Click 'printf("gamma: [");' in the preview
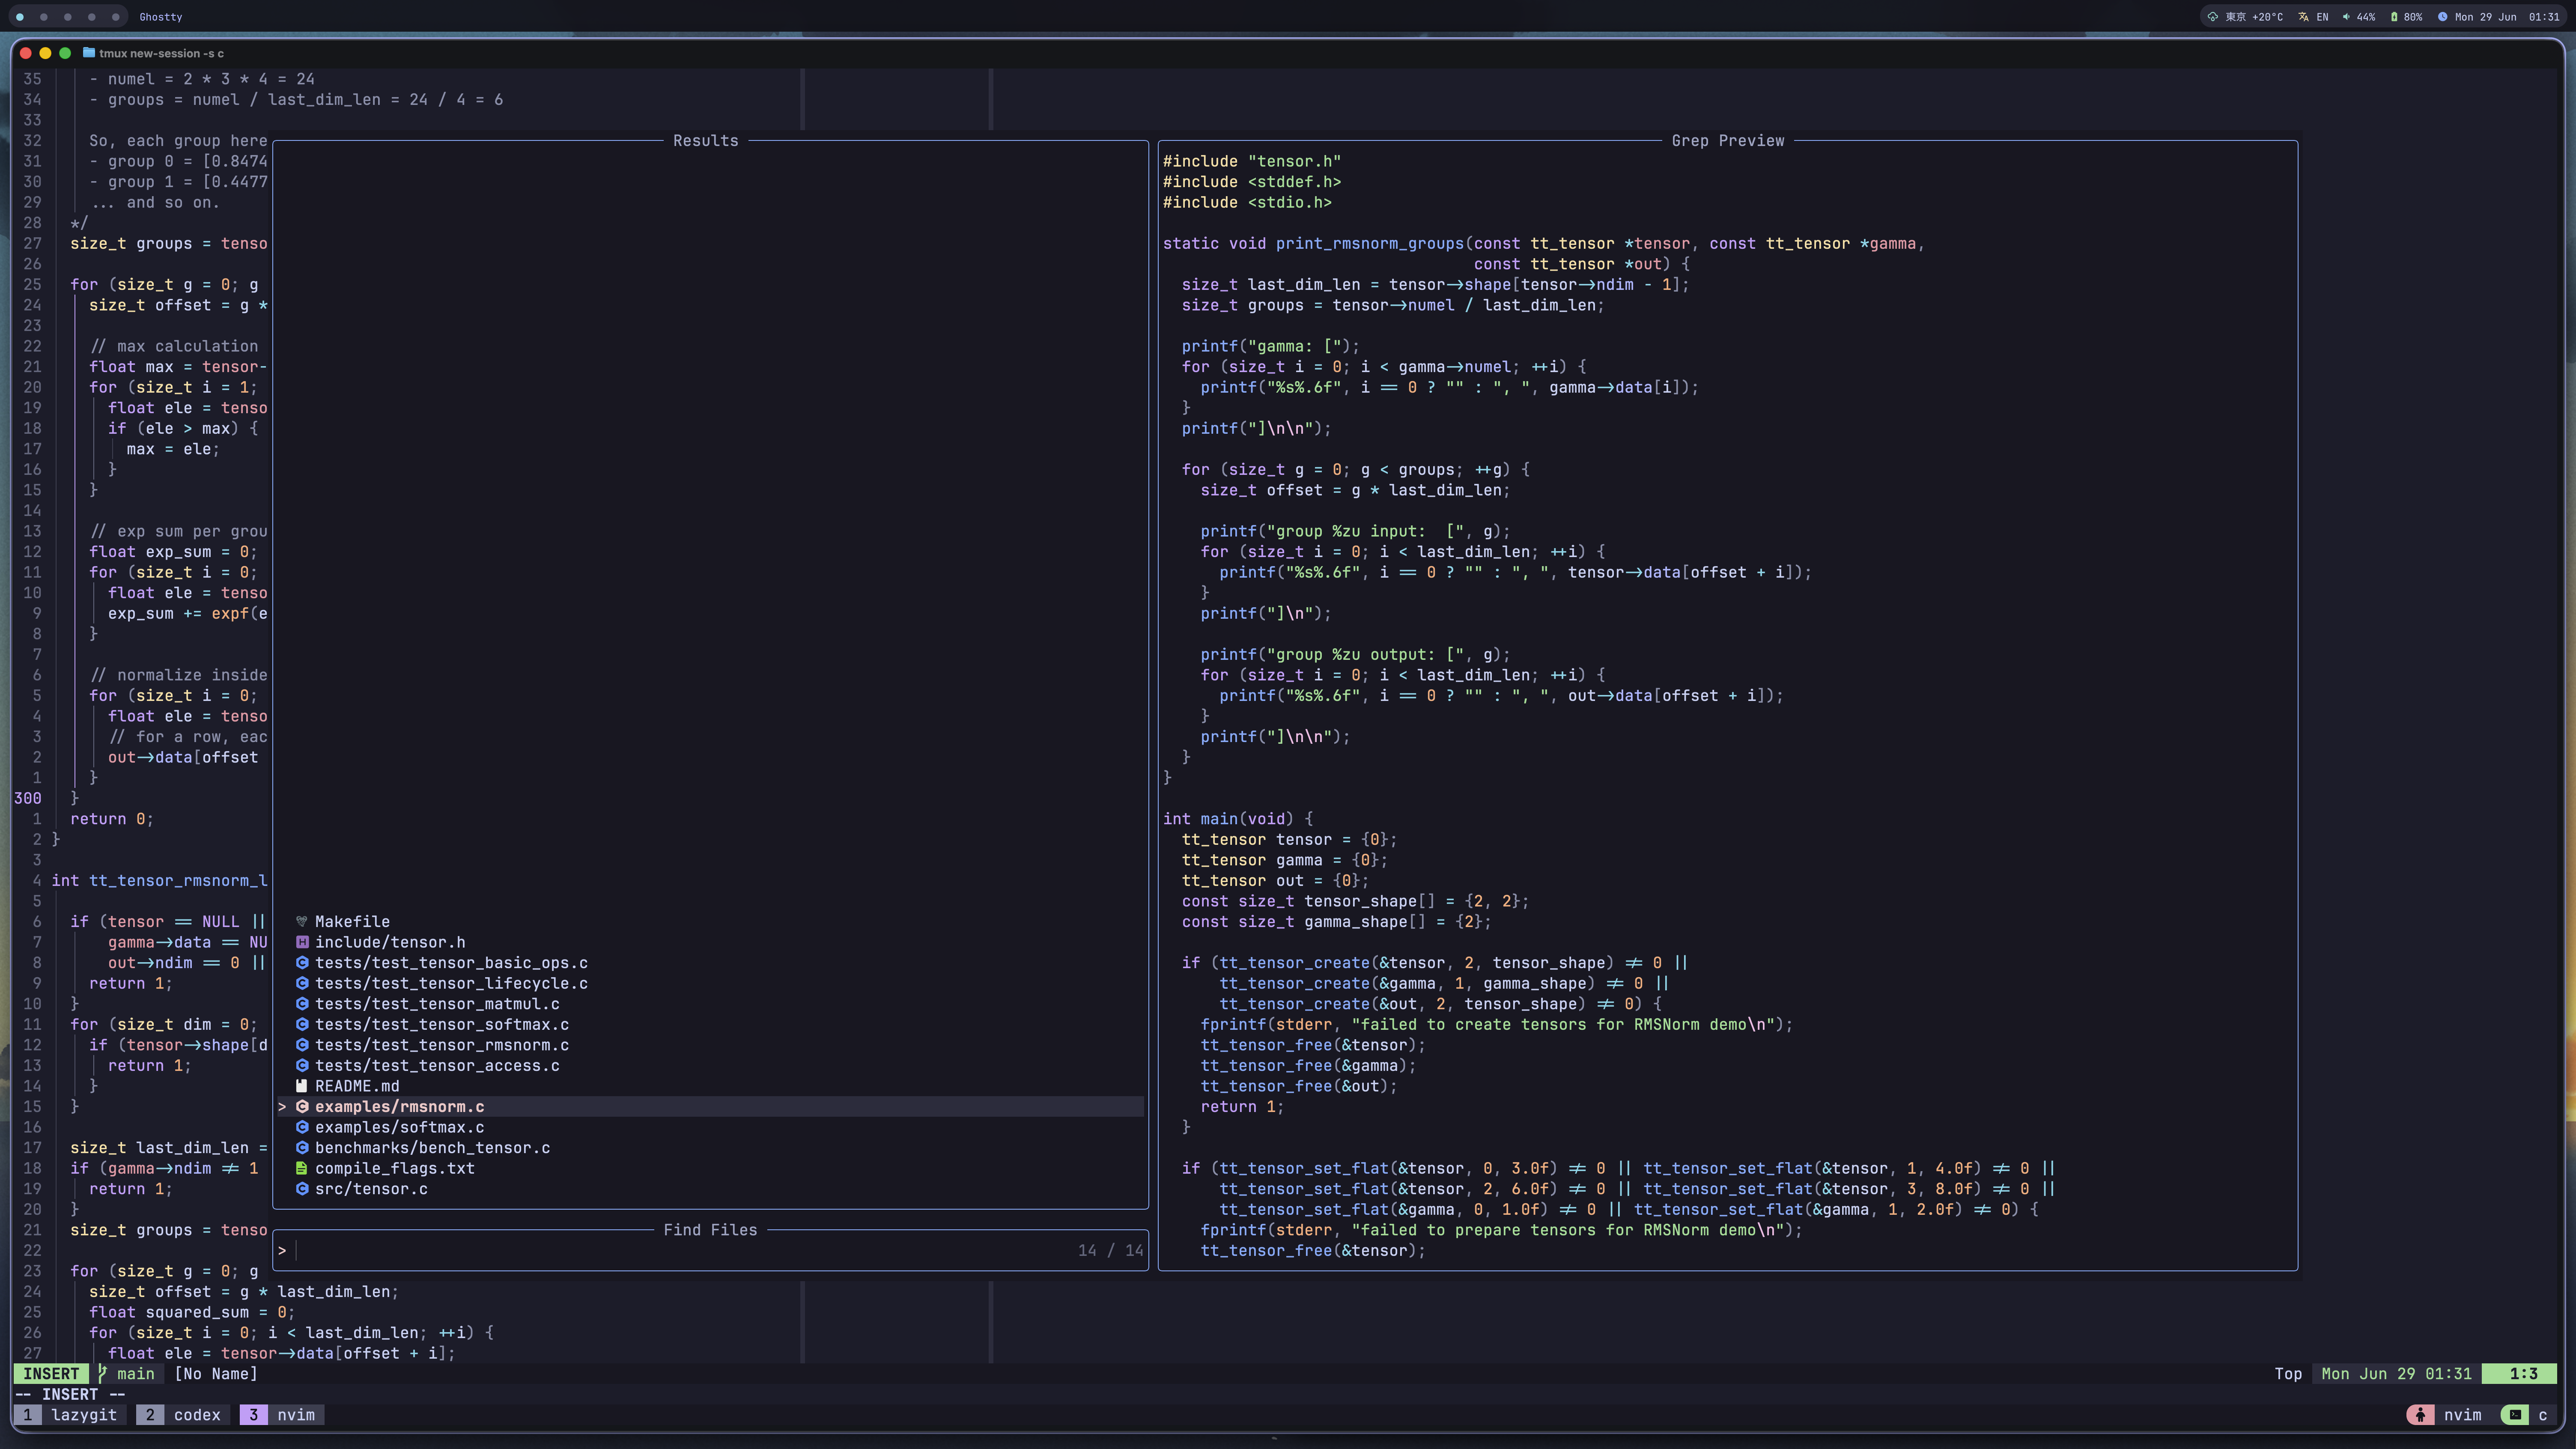This screenshot has width=2576, height=1449. [x=1271, y=347]
